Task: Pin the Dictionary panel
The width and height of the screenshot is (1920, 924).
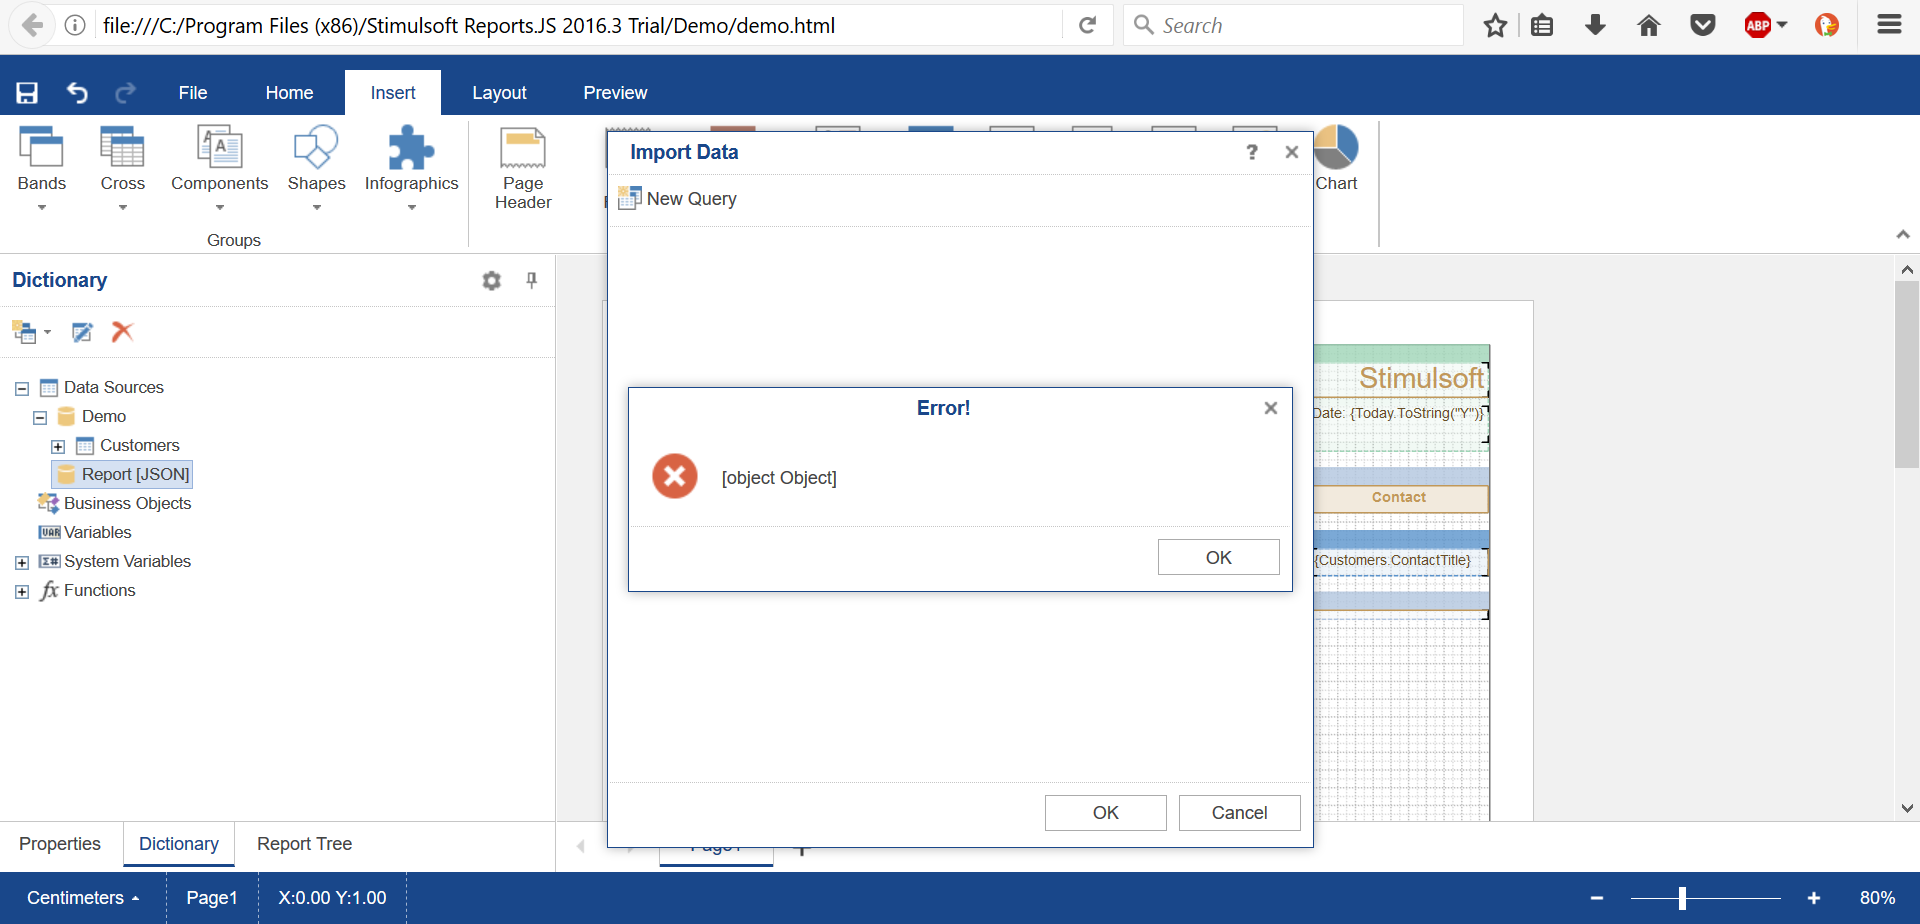Action: click(532, 280)
